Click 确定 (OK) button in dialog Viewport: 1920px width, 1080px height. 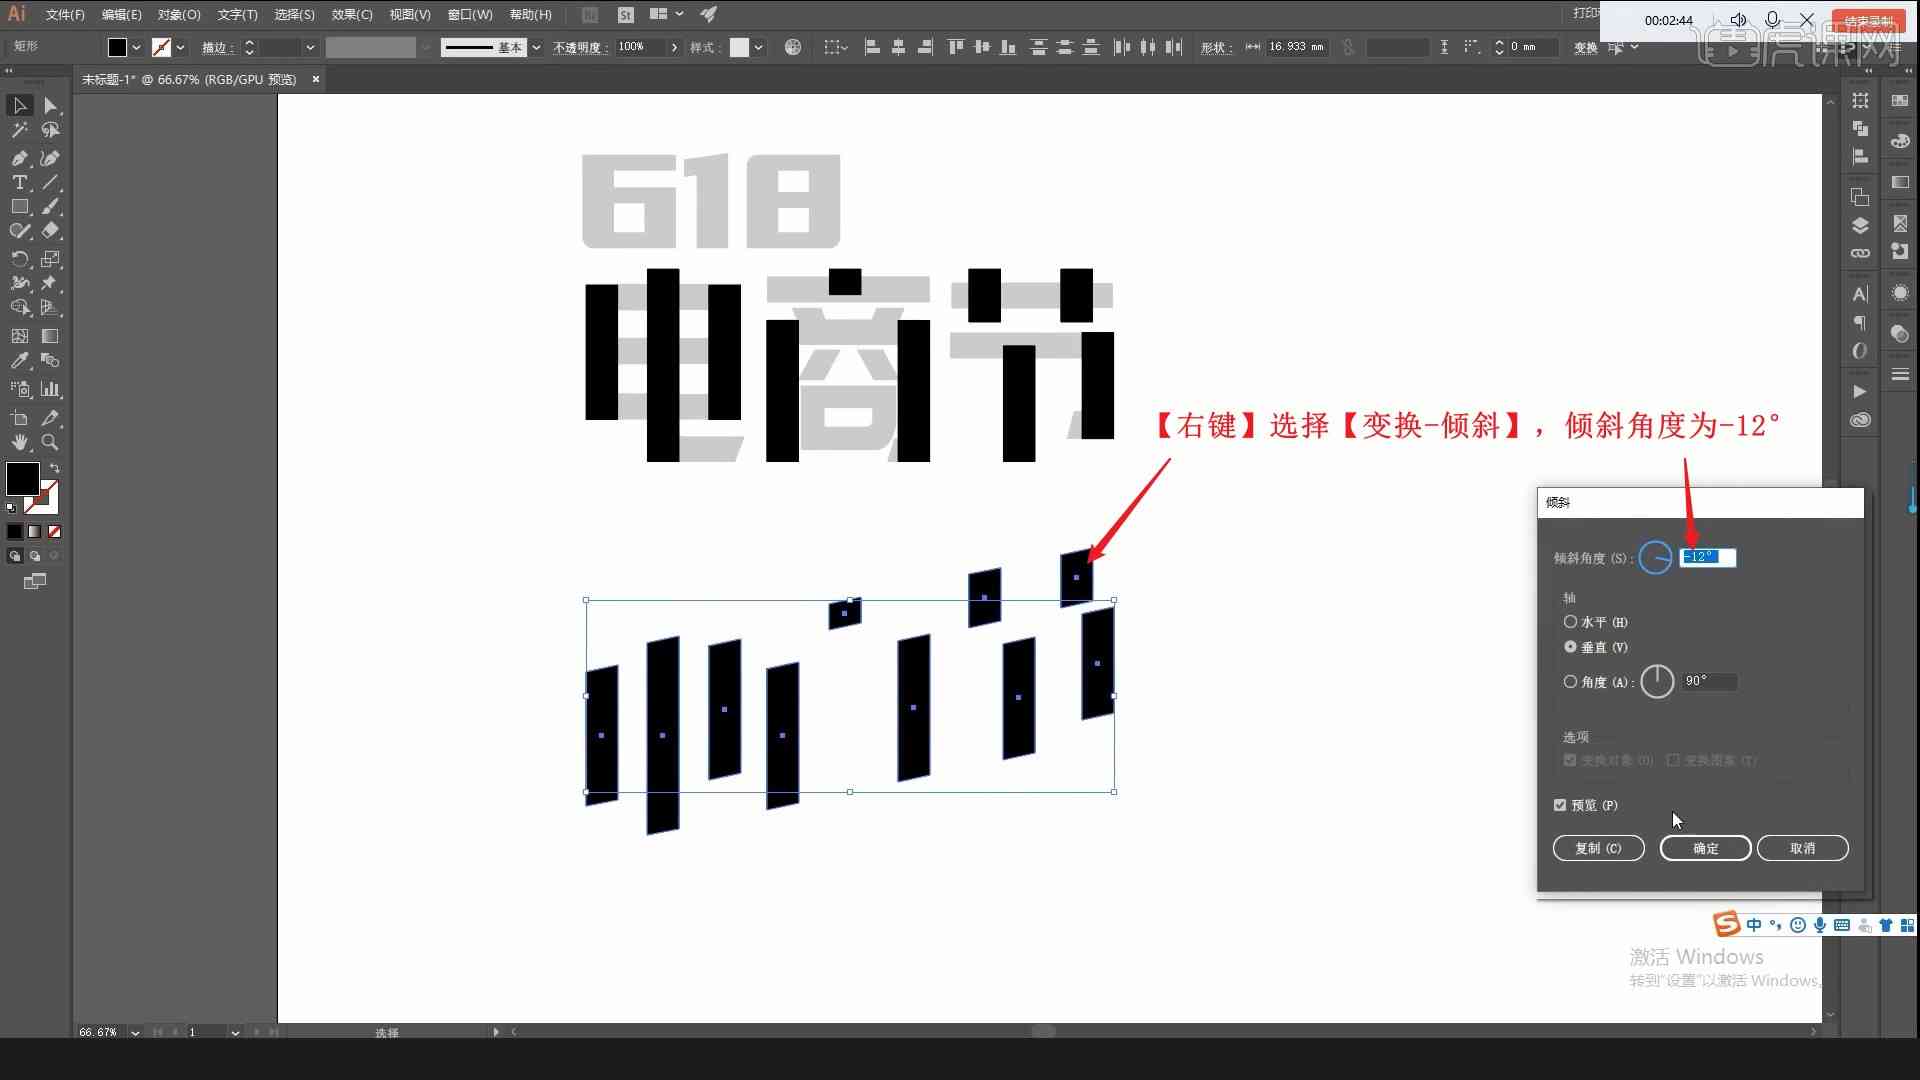[1705, 848]
